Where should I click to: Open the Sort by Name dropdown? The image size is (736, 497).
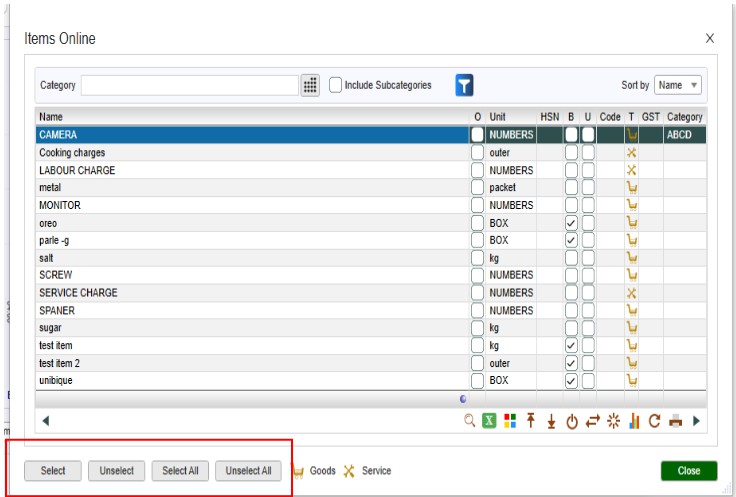click(678, 86)
